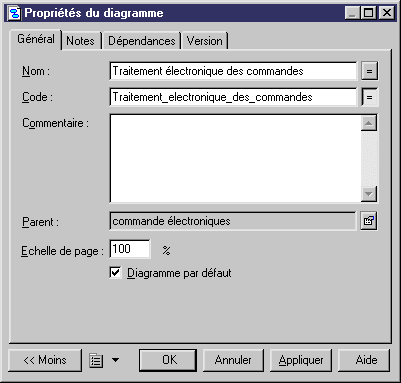Click the properties menu list icon

(96, 360)
